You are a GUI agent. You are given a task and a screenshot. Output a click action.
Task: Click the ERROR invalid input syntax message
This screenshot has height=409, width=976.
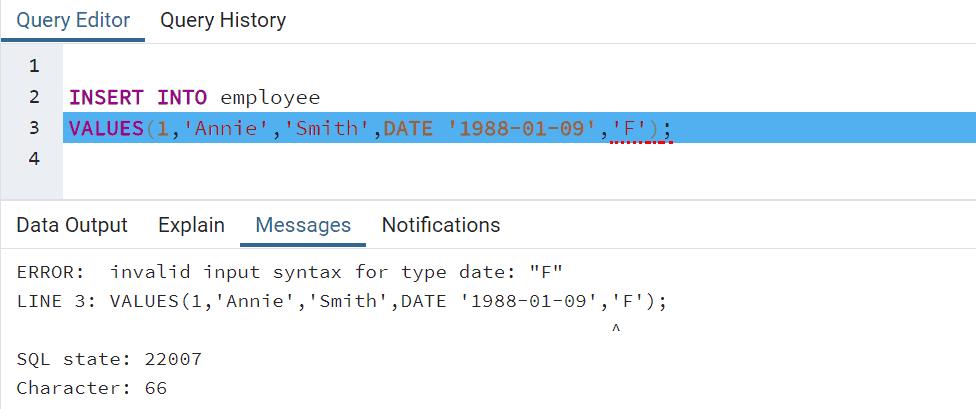pos(291,272)
